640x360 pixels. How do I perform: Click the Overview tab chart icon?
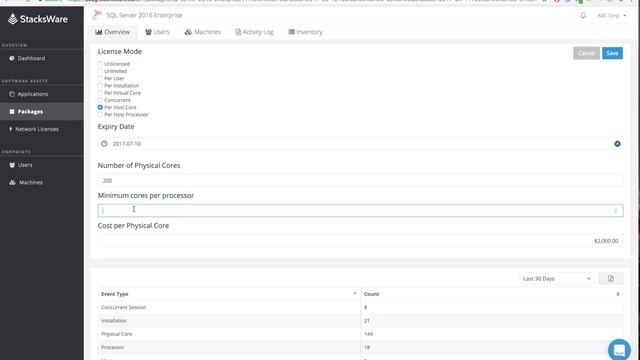point(99,32)
